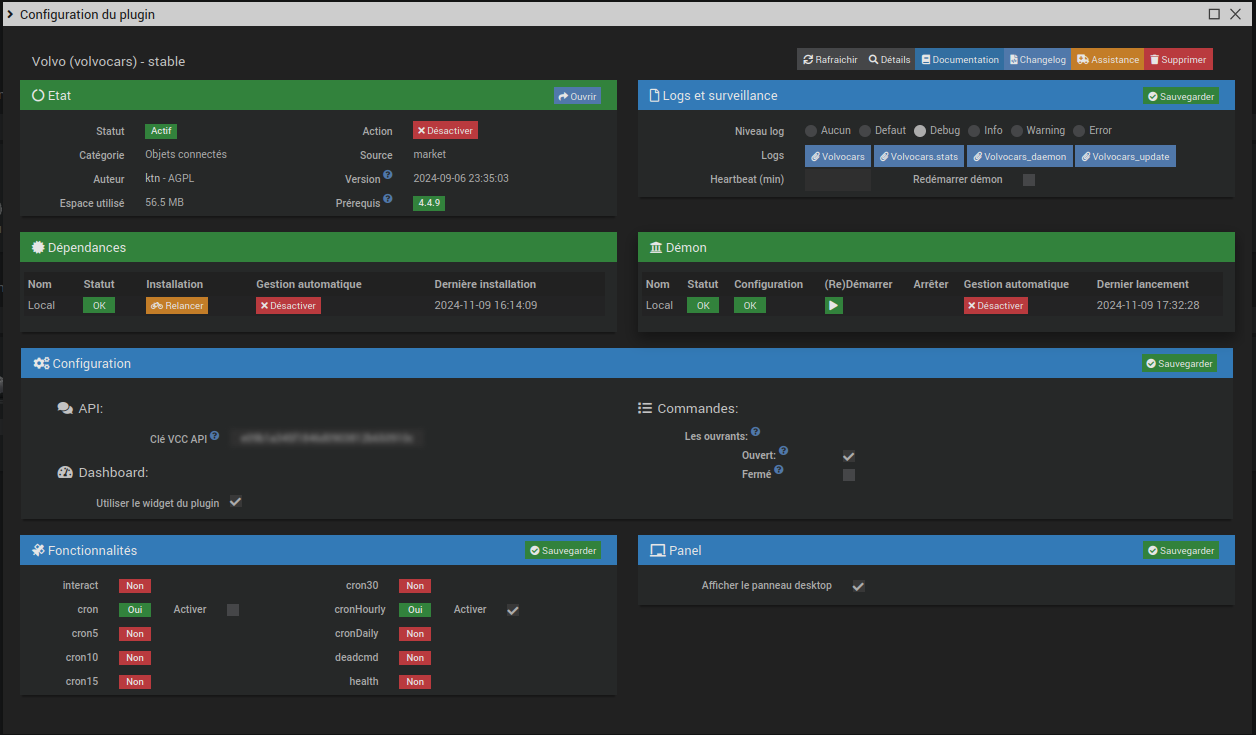Viewport: 1256px width, 735px height.
Task: Save the Fonctionnalités section
Action: click(x=564, y=550)
